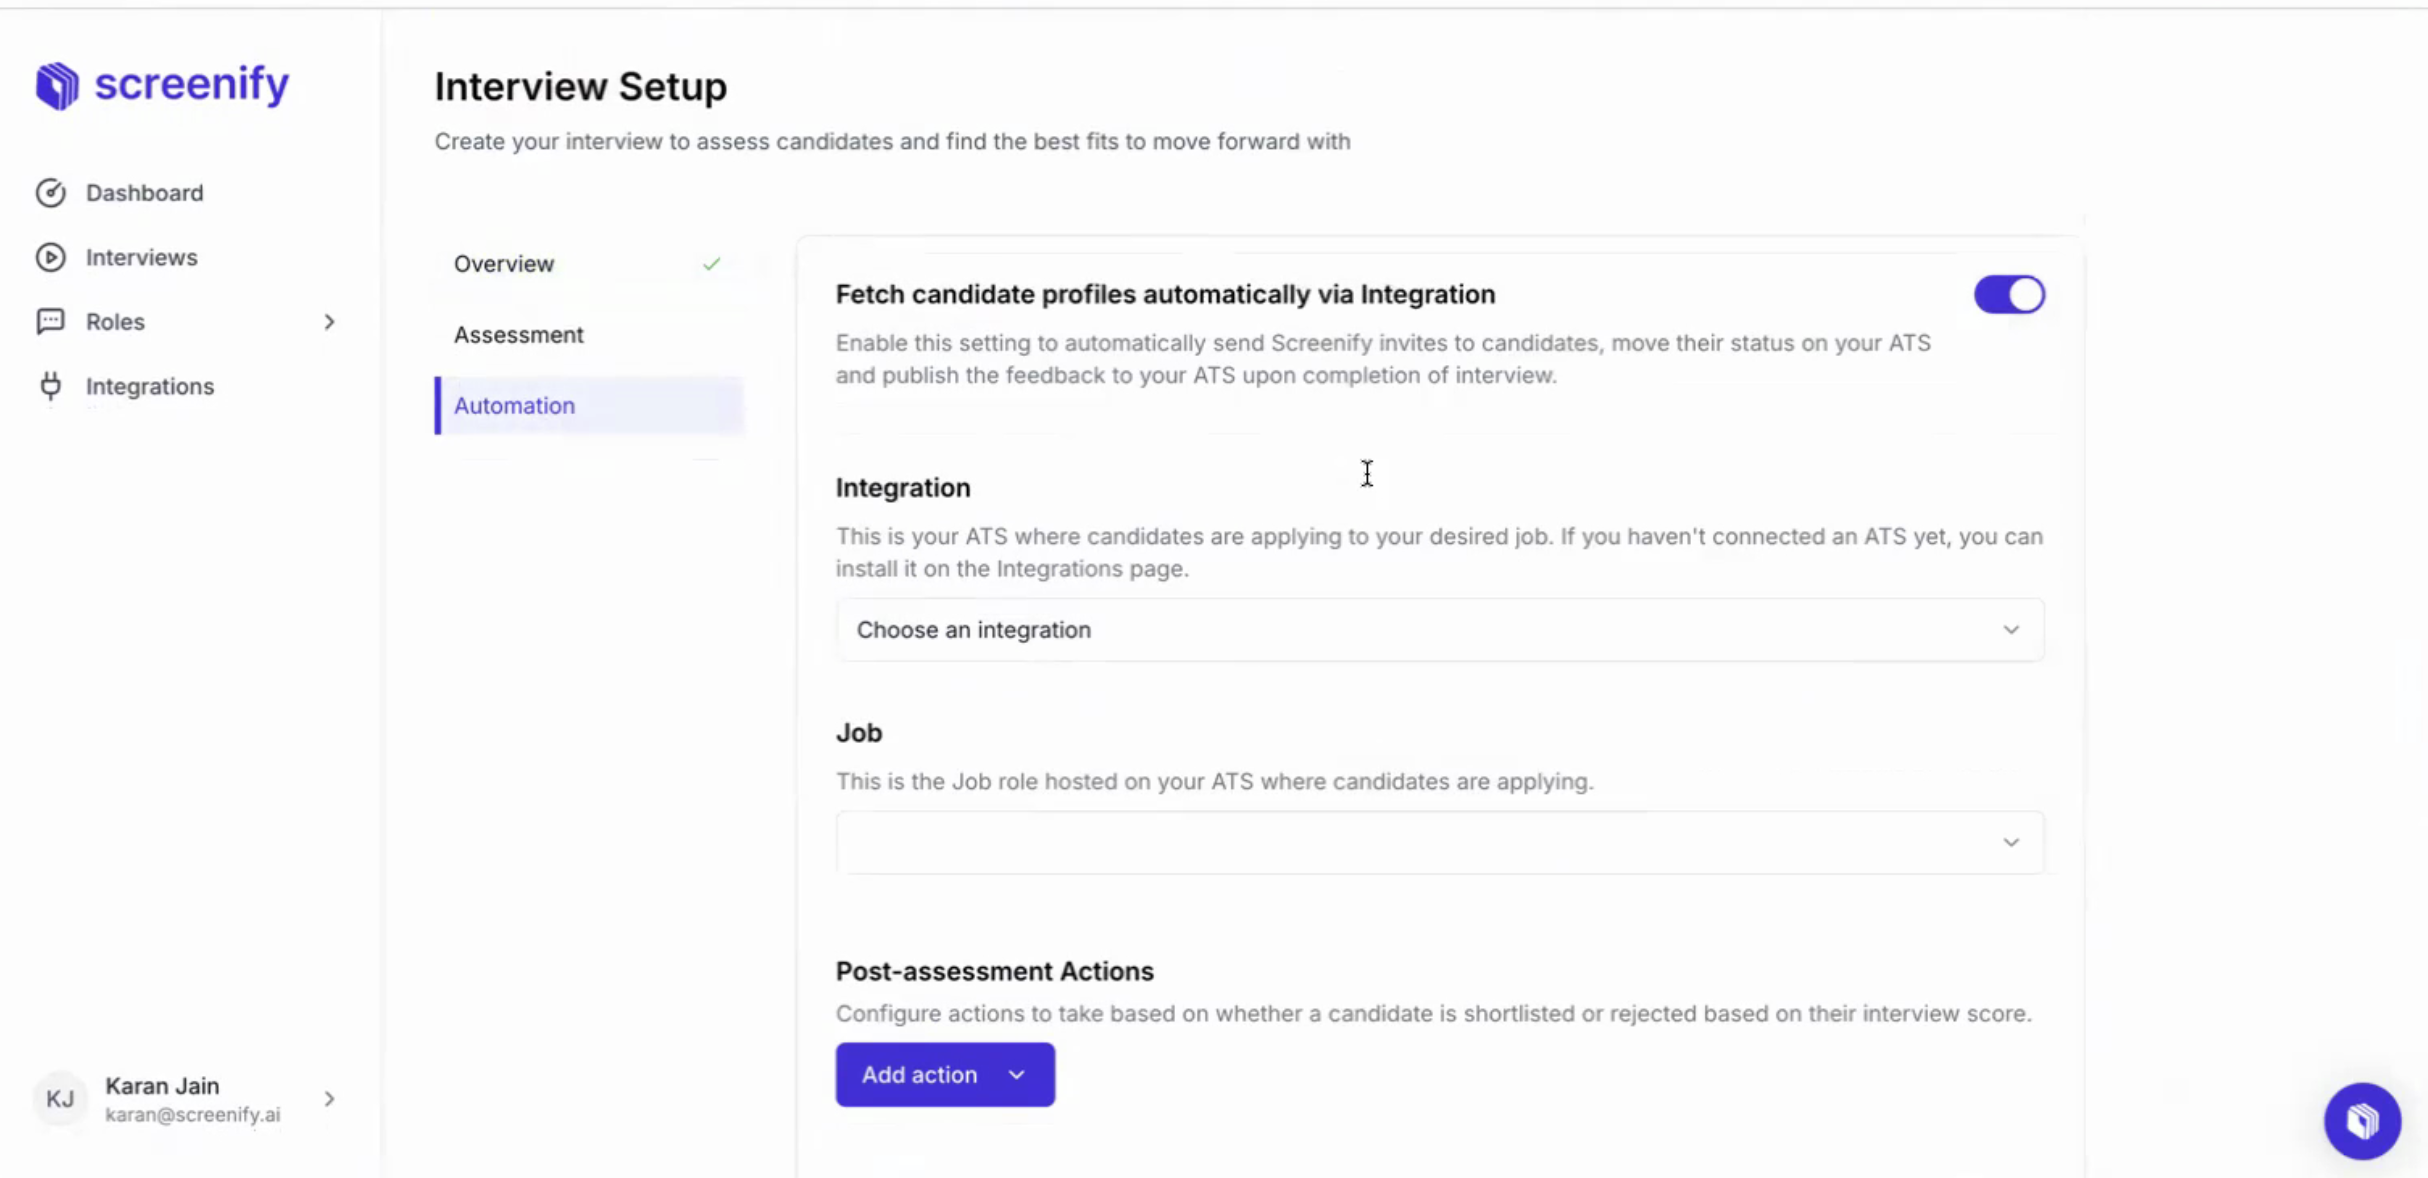The width and height of the screenshot is (2428, 1178).
Task: Click the Roles chat bubble icon
Action: point(51,321)
